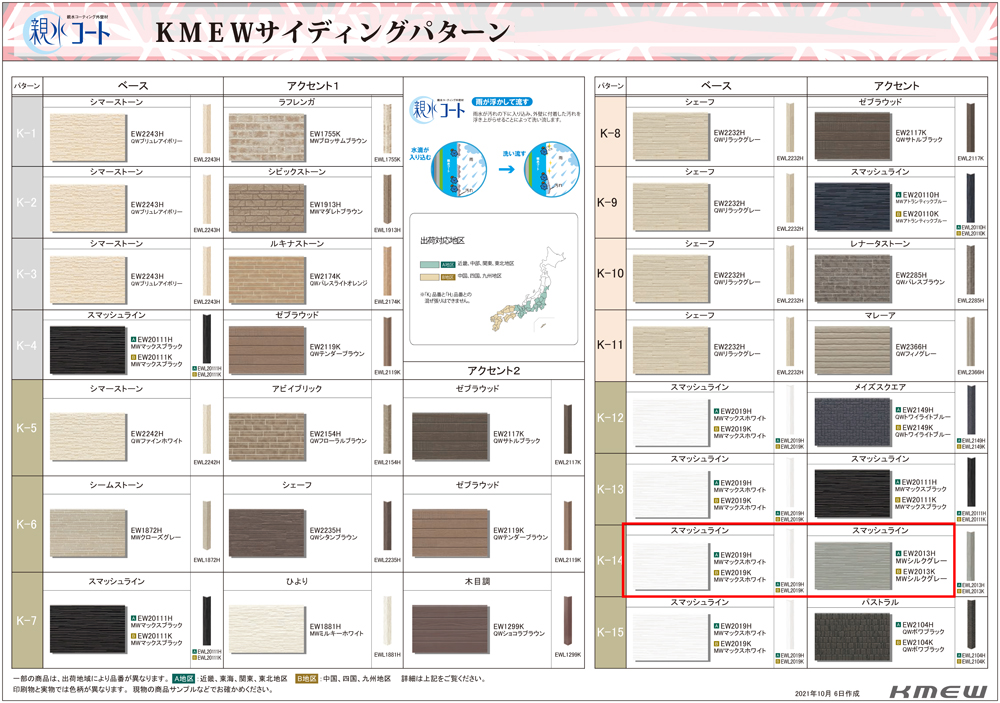The height and width of the screenshot is (703, 1000).
Task: Click the EW2285H product code
Action: click(911, 275)
